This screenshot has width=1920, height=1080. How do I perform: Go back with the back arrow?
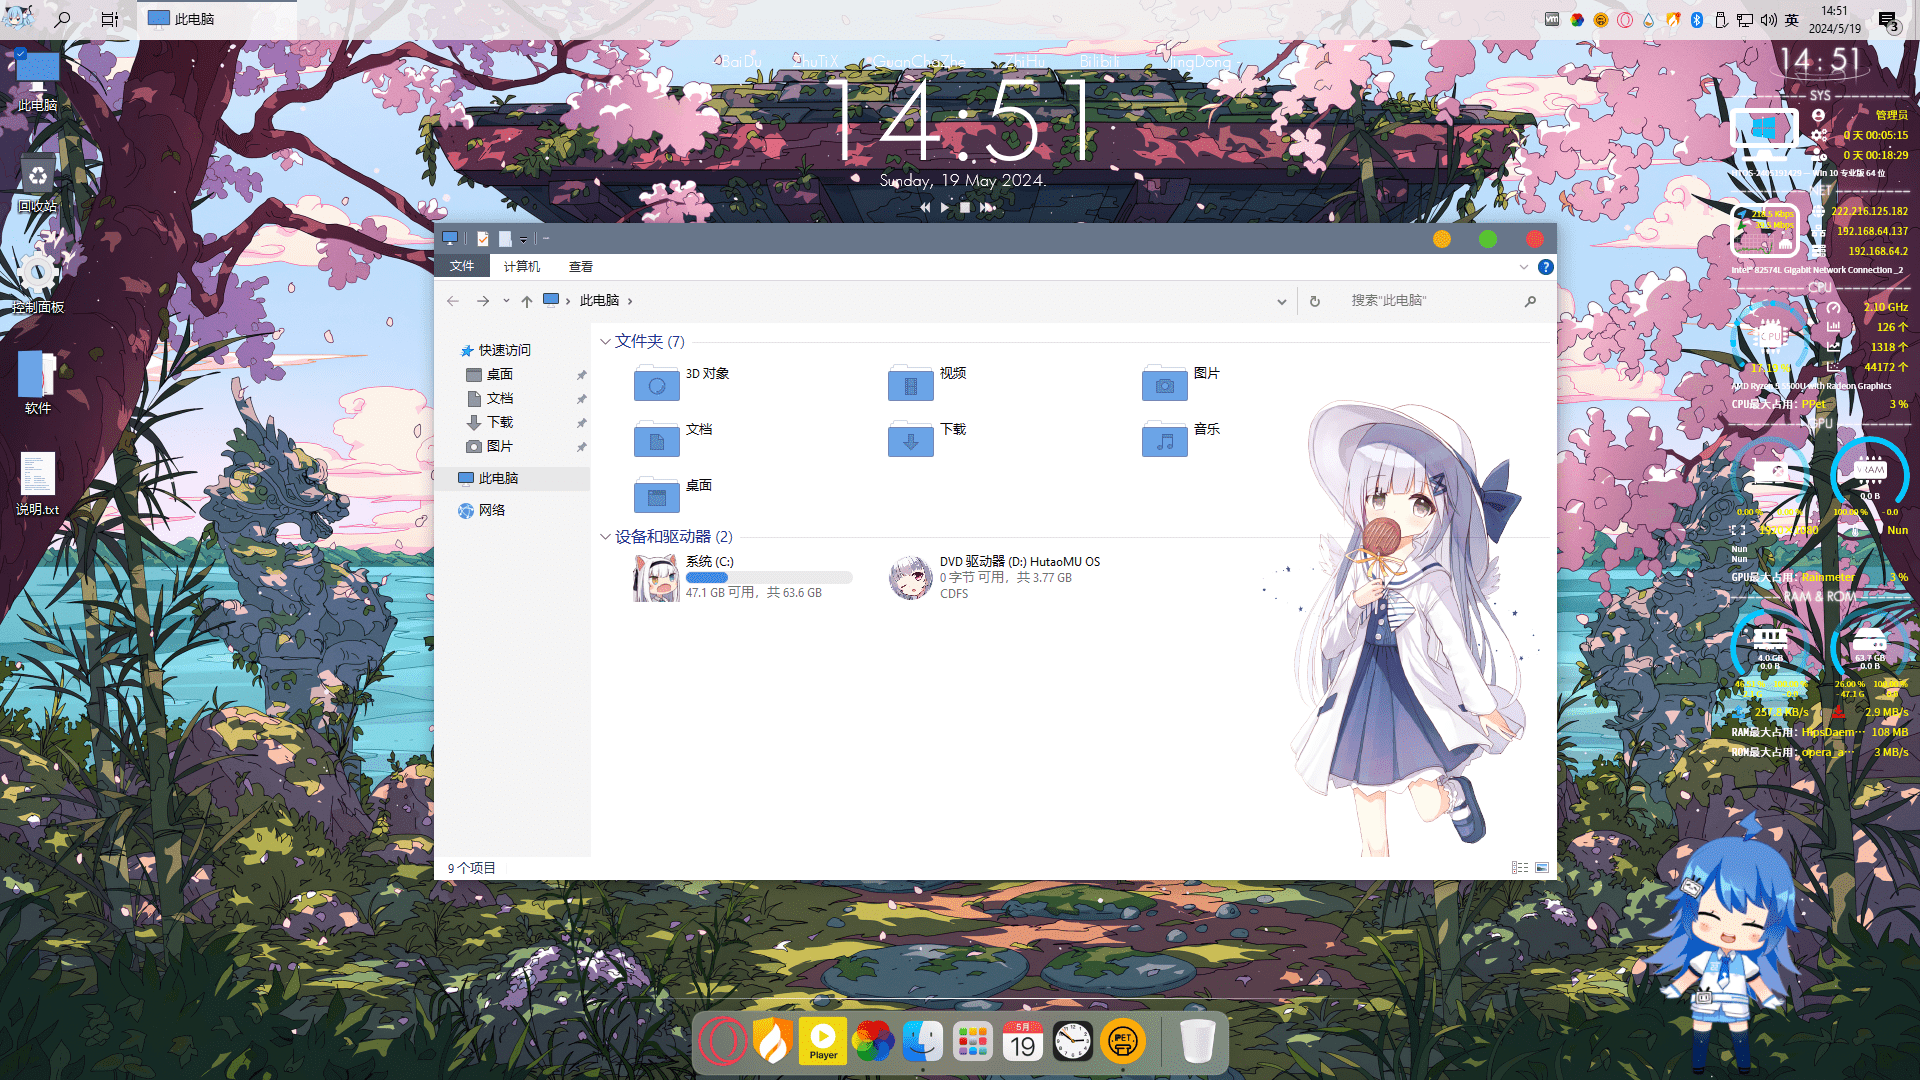pyautogui.click(x=453, y=301)
